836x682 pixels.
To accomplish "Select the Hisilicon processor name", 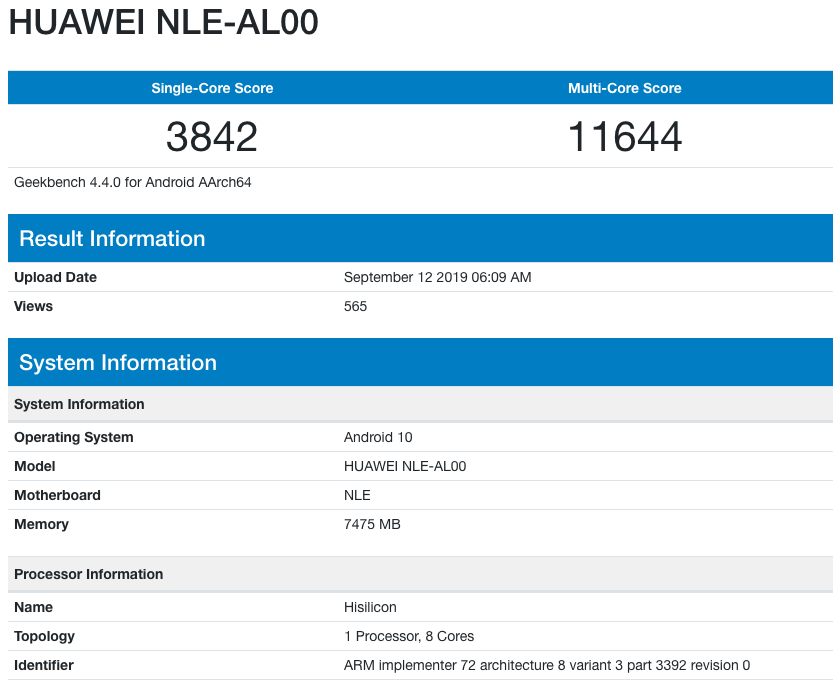I will coord(370,607).
